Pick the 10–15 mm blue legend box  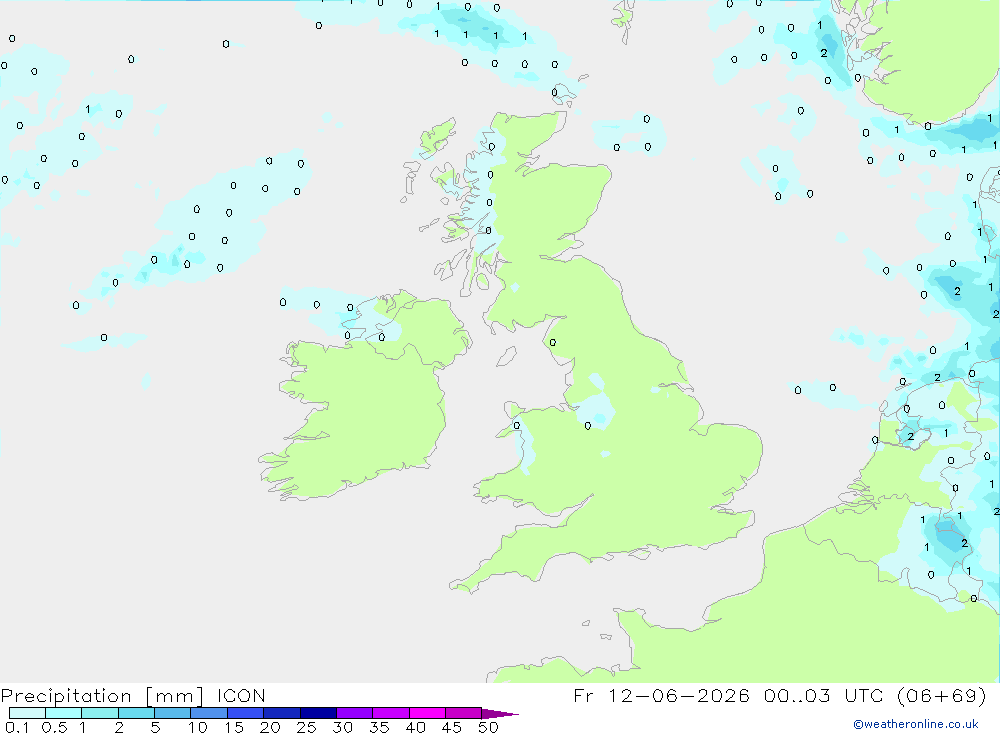coord(209,713)
